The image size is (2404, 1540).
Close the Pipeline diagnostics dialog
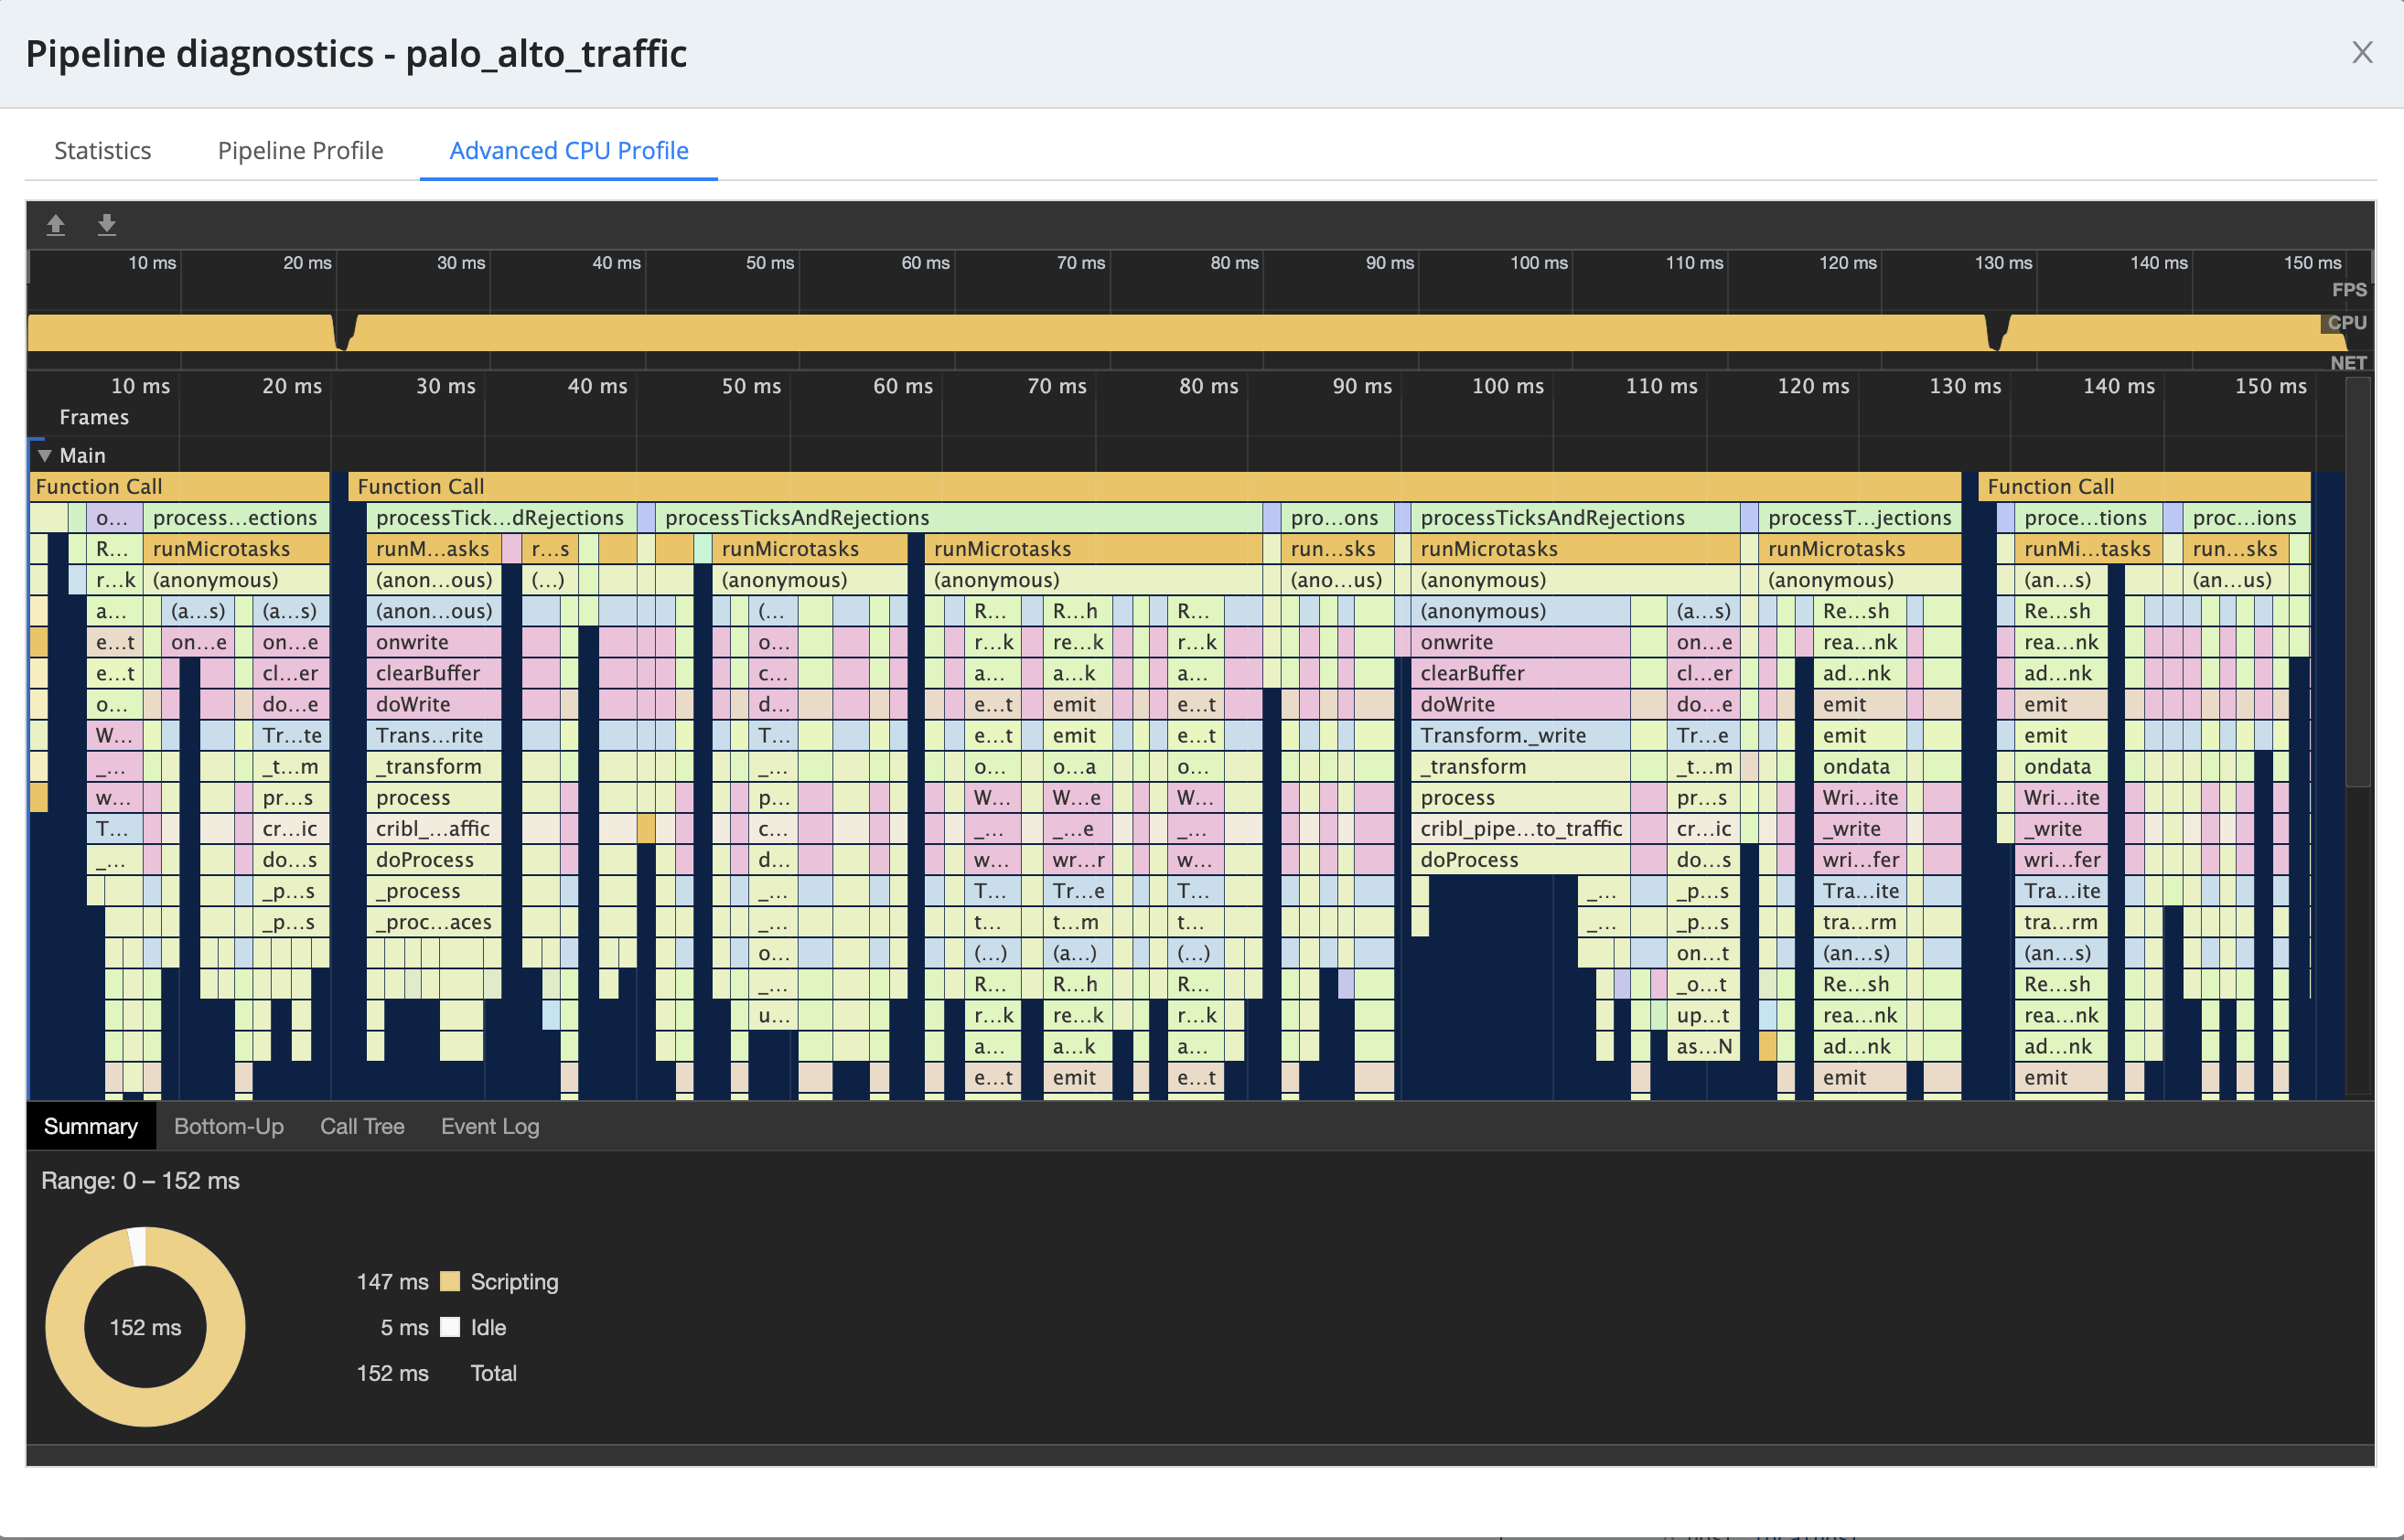[x=2362, y=52]
